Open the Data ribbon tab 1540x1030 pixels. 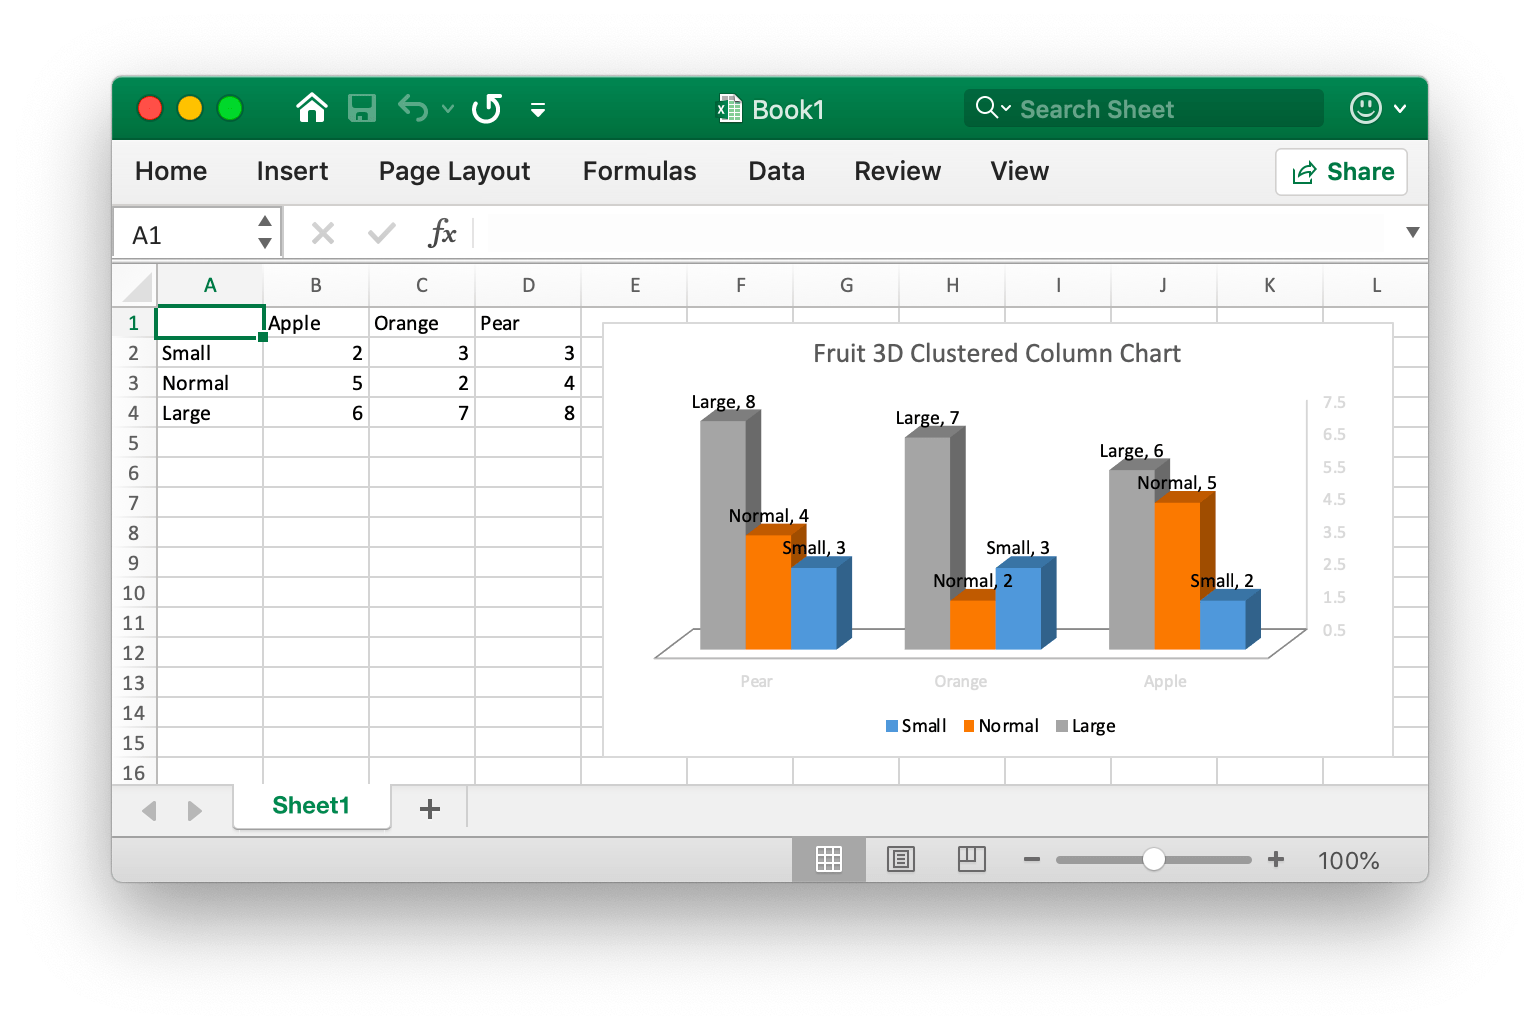click(x=775, y=171)
